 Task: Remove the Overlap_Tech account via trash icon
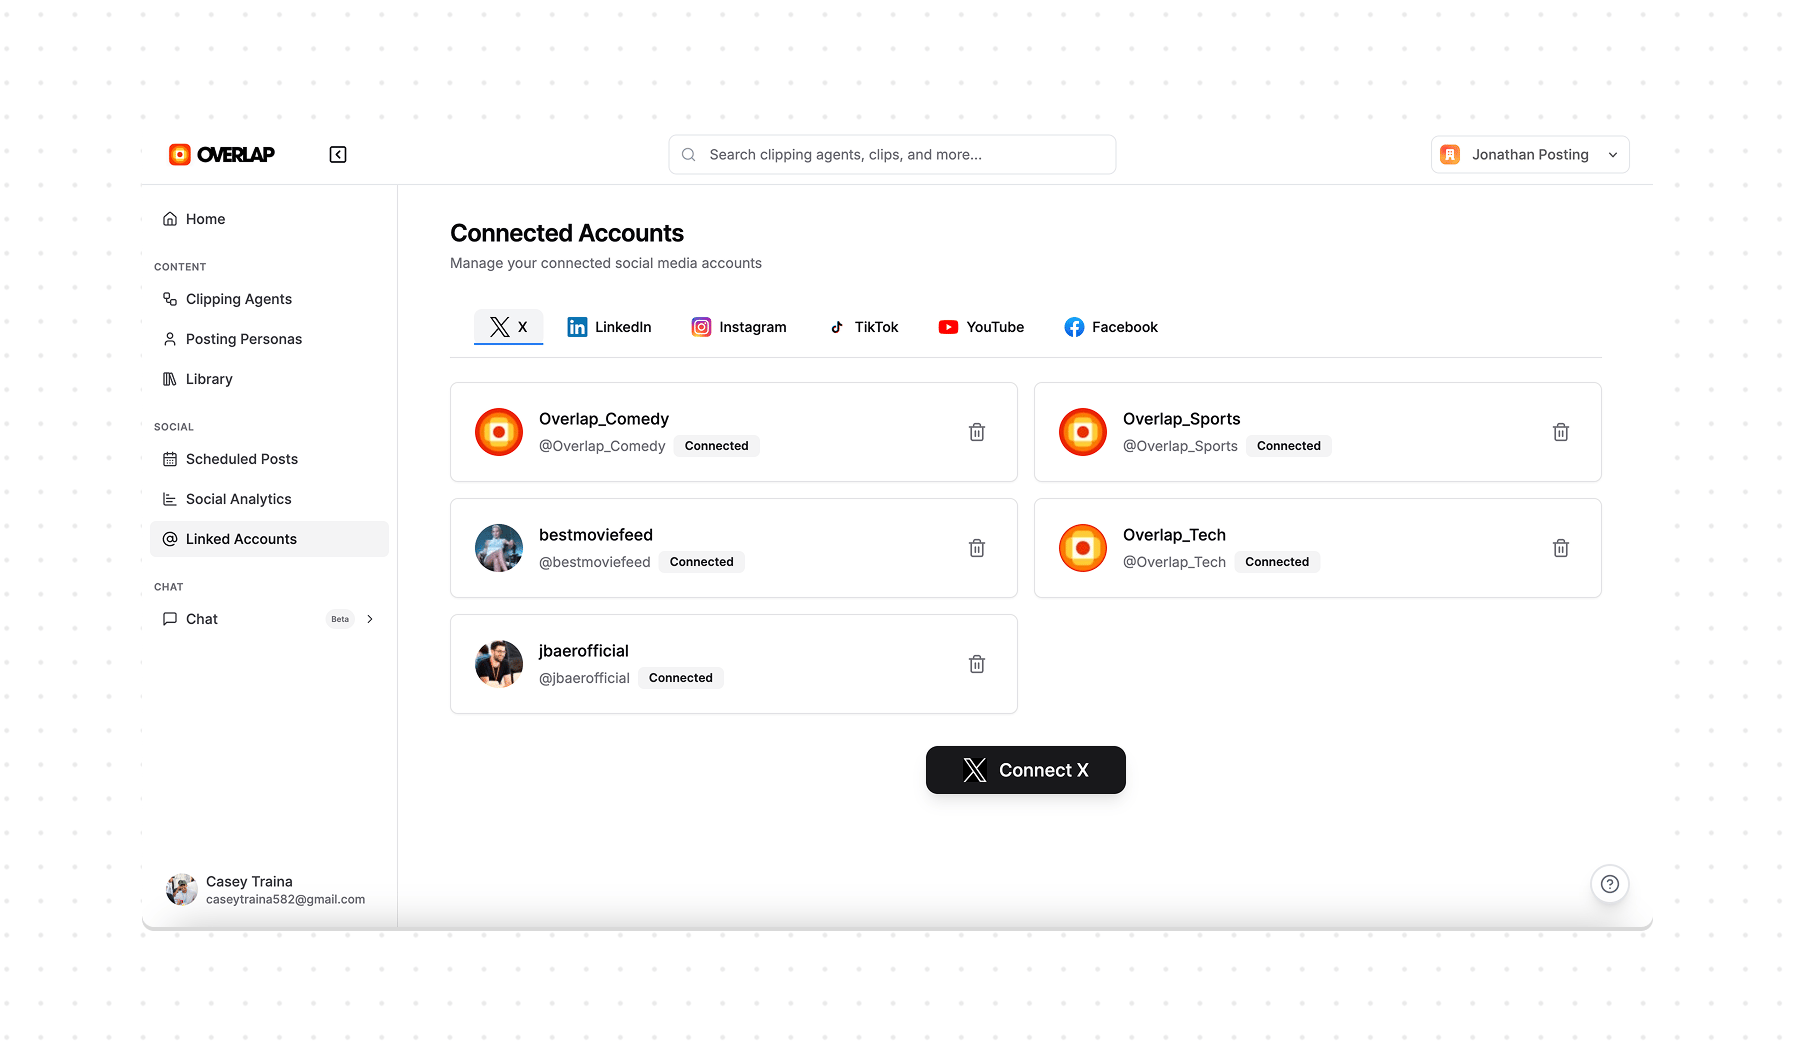pos(1561,548)
